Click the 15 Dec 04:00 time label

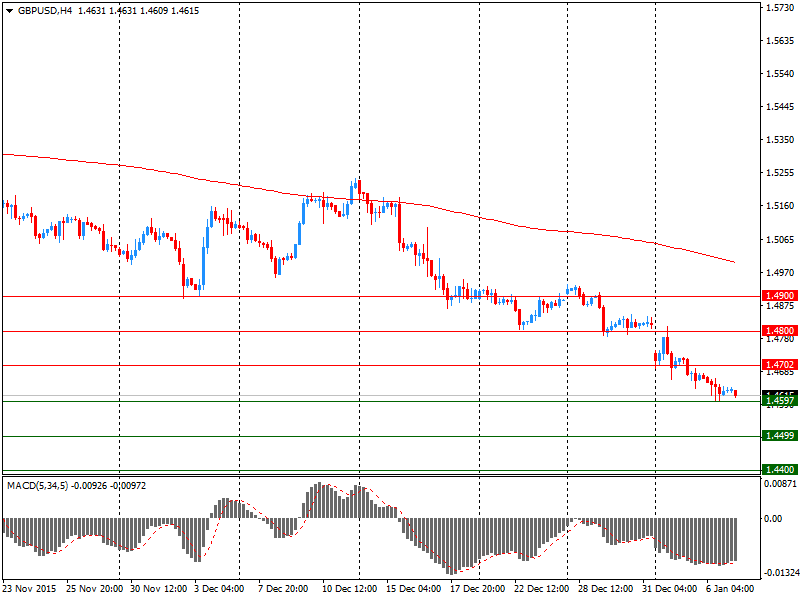[x=413, y=589]
